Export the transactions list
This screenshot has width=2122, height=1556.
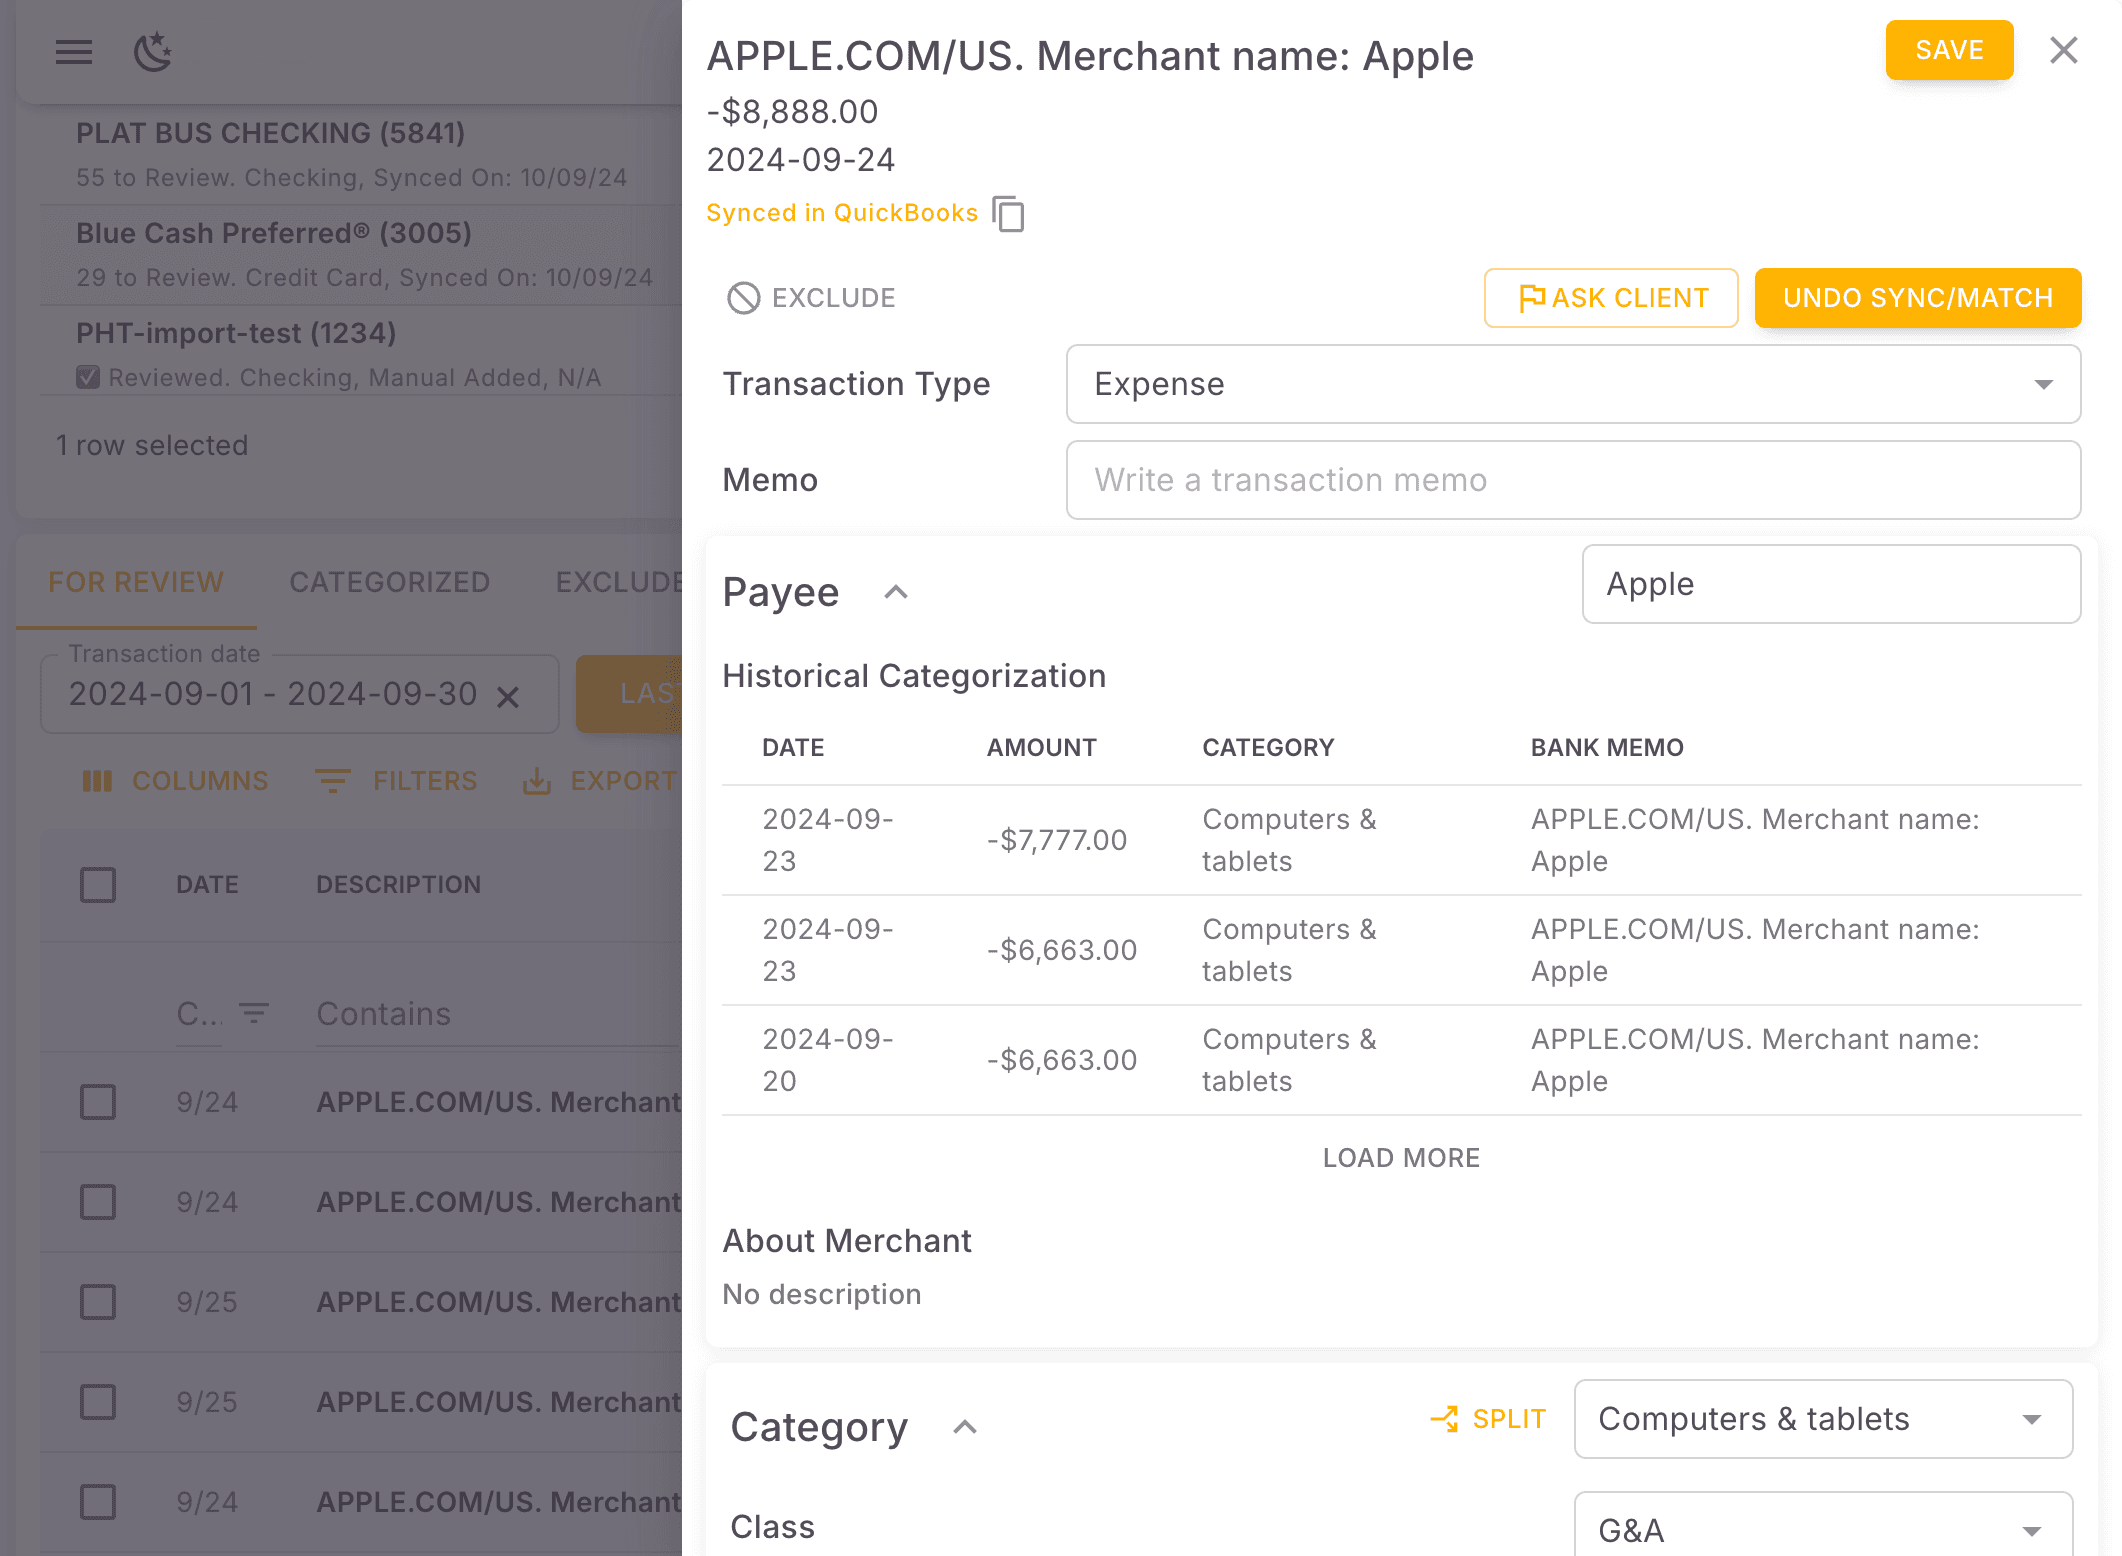click(597, 781)
